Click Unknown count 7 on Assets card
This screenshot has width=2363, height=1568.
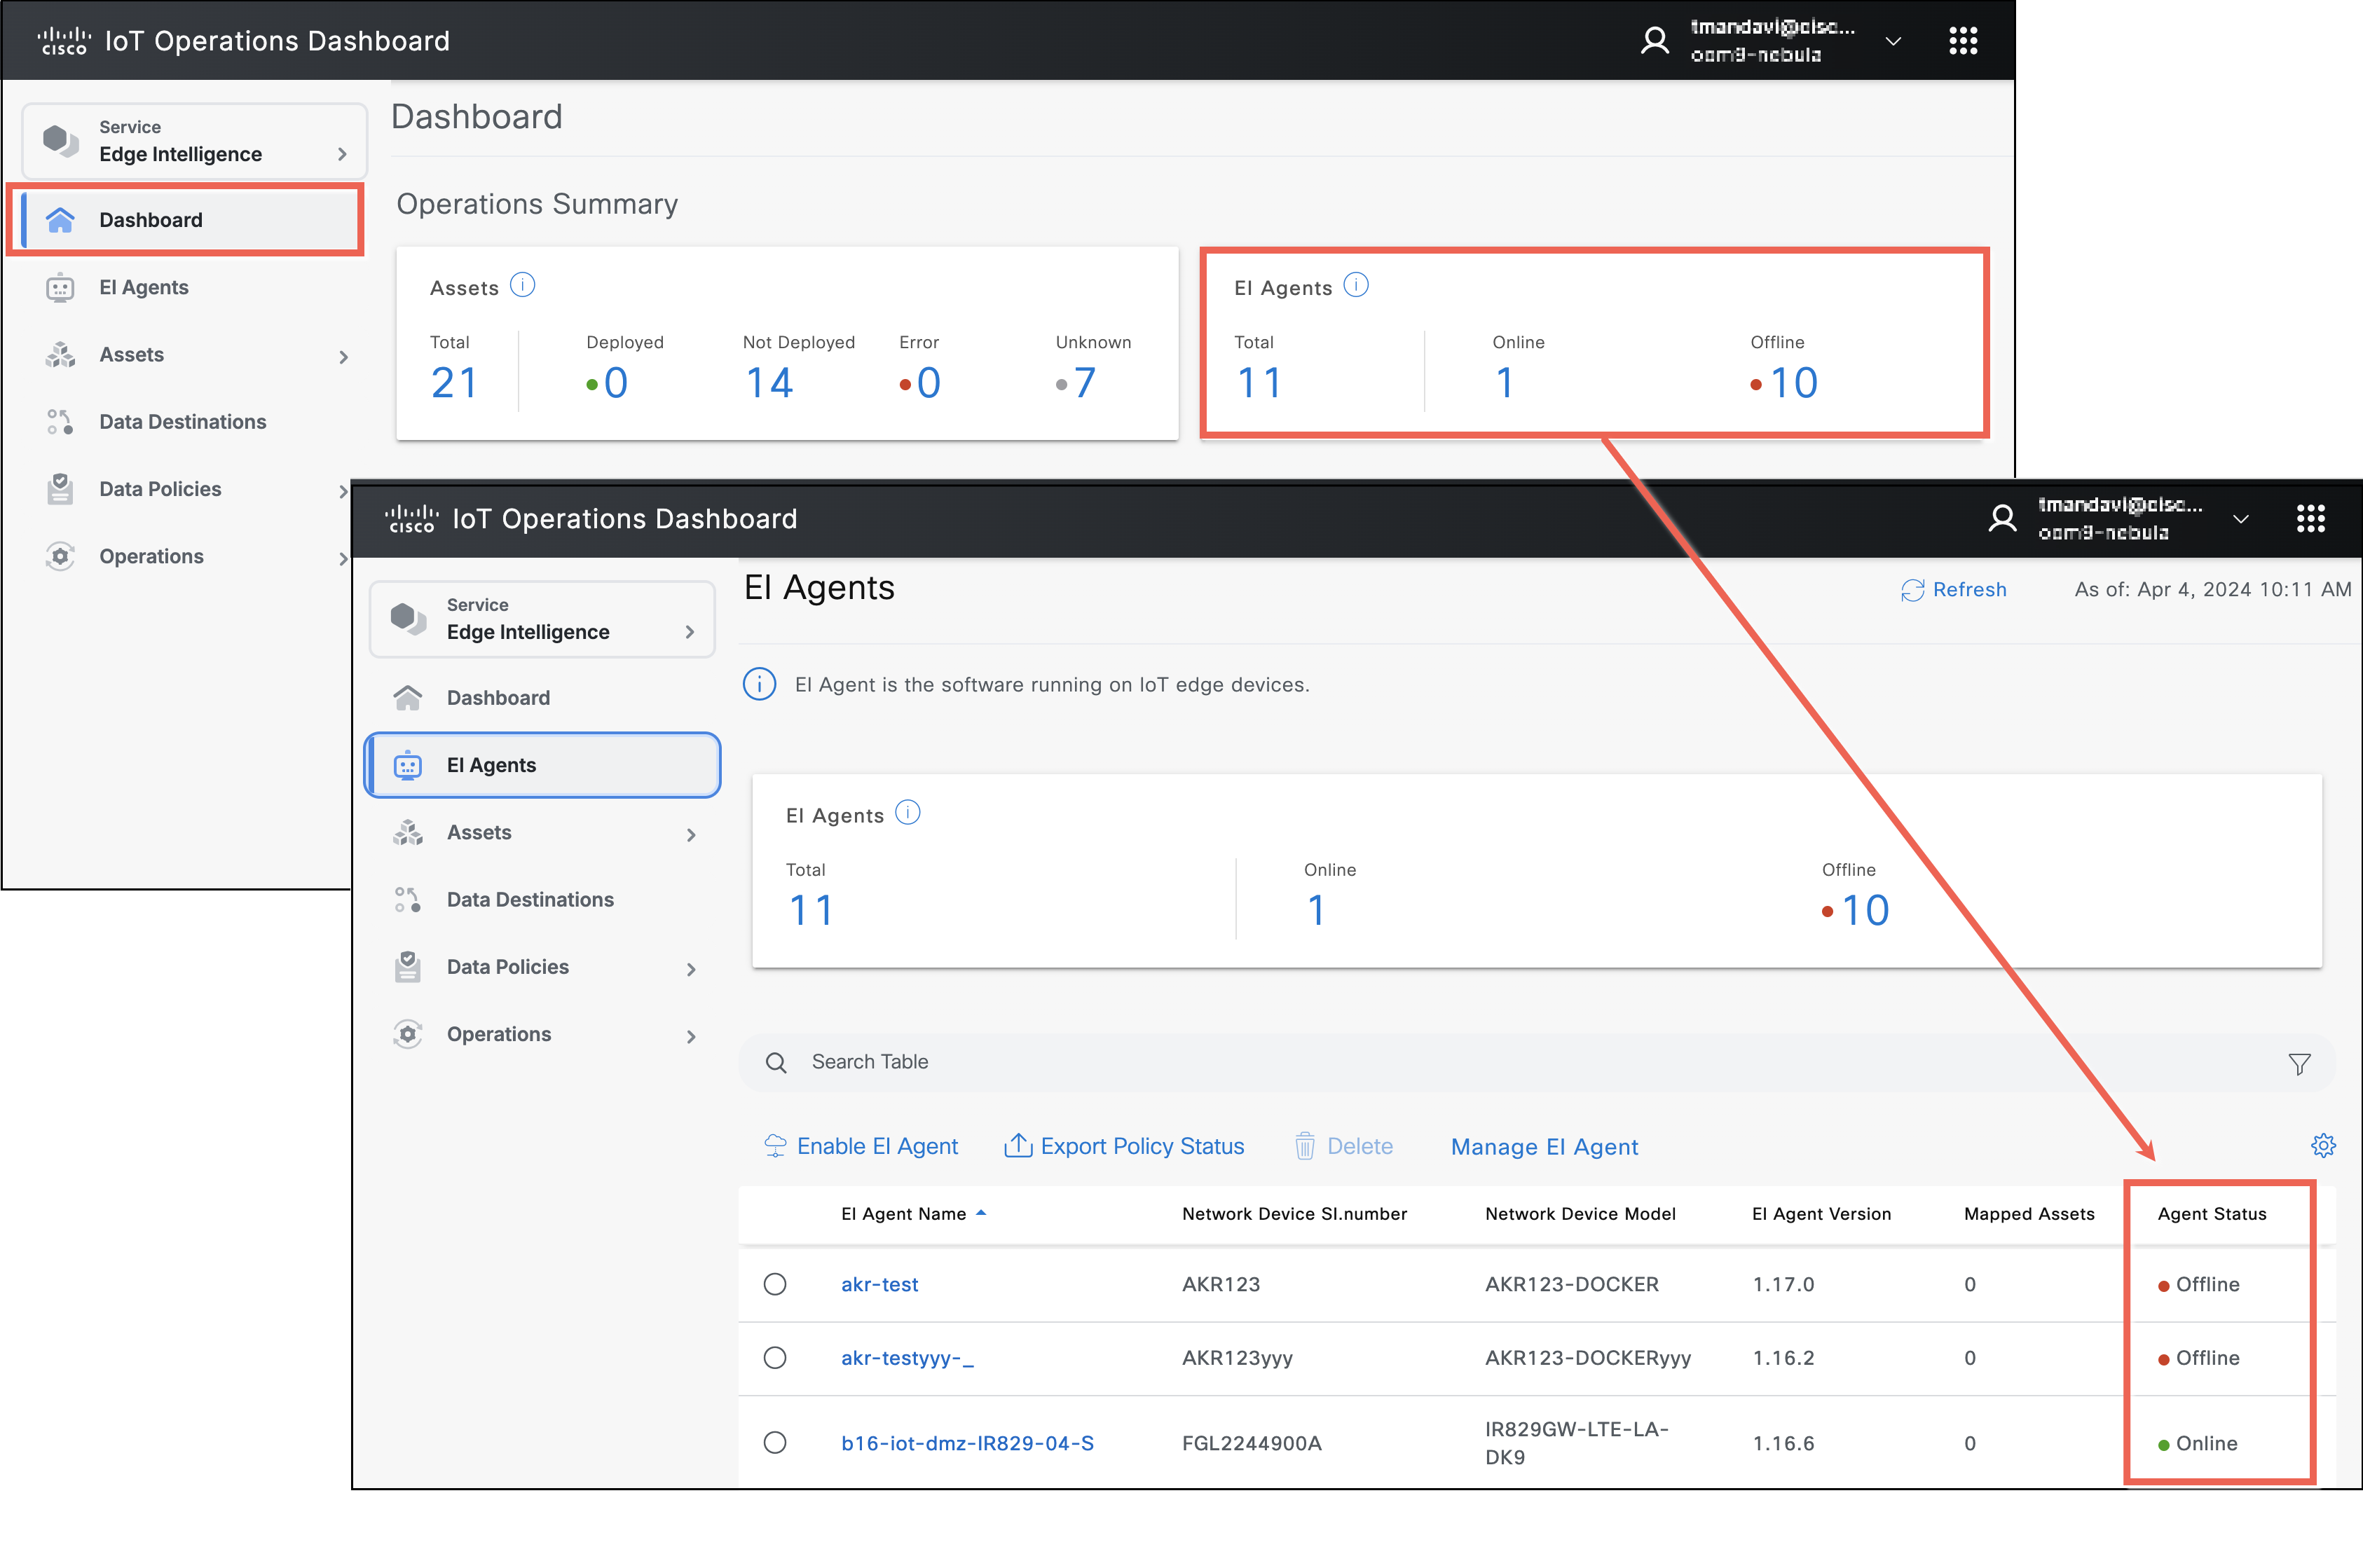point(1085,383)
